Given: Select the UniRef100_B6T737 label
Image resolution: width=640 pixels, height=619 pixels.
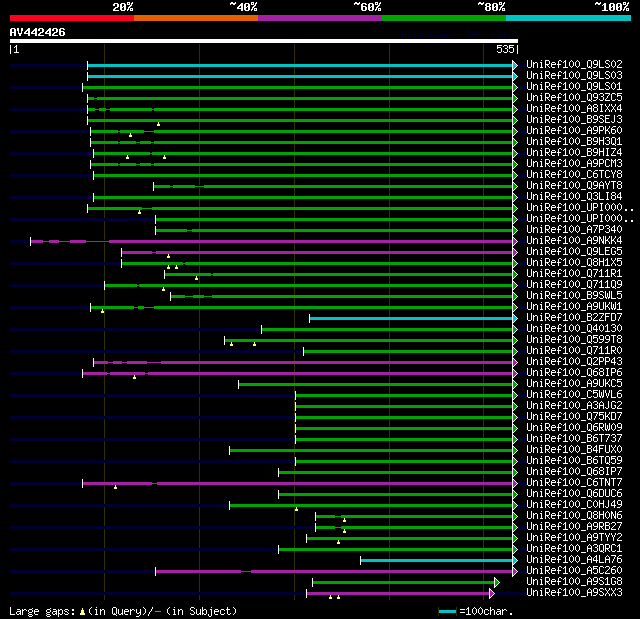Looking at the screenshot, I should pyautogui.click(x=574, y=439).
